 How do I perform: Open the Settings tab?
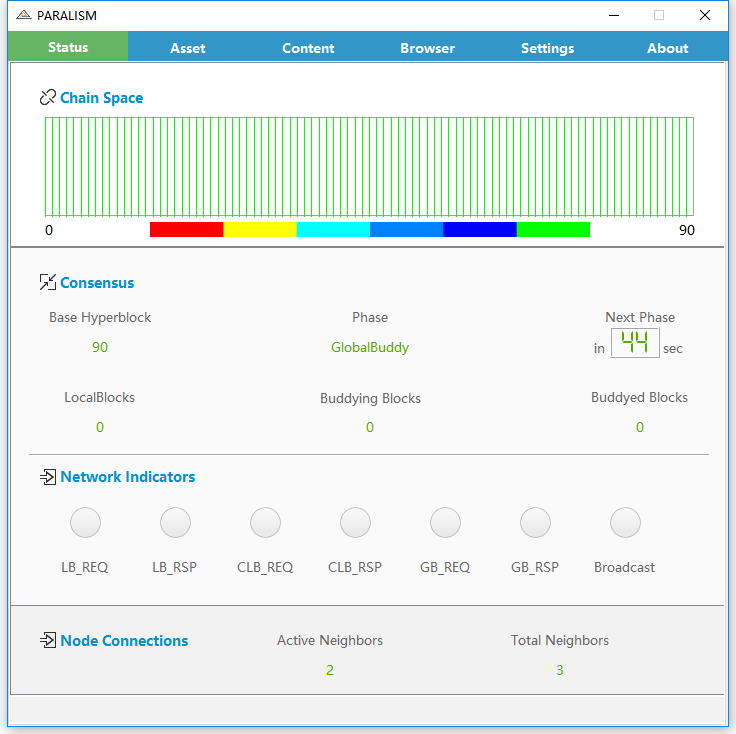548,47
